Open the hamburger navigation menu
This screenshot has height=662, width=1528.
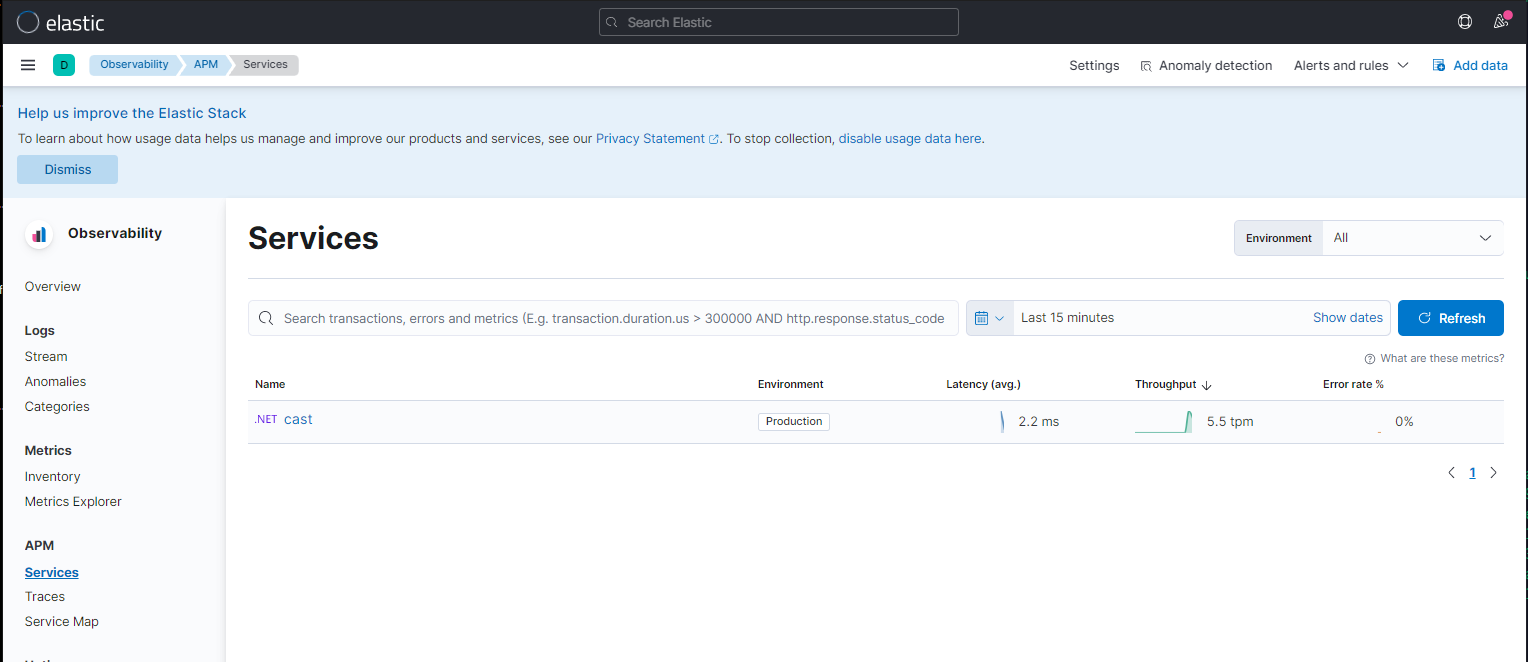28,65
